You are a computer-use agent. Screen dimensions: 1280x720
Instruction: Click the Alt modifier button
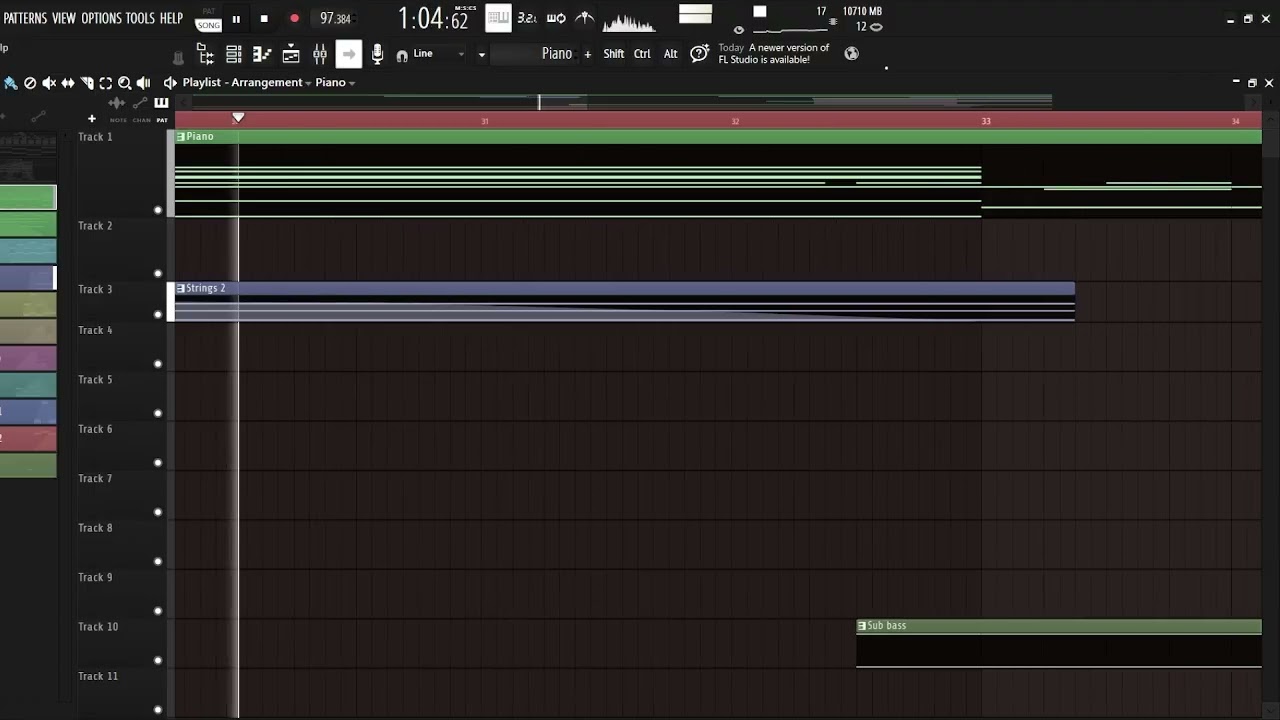(x=670, y=54)
